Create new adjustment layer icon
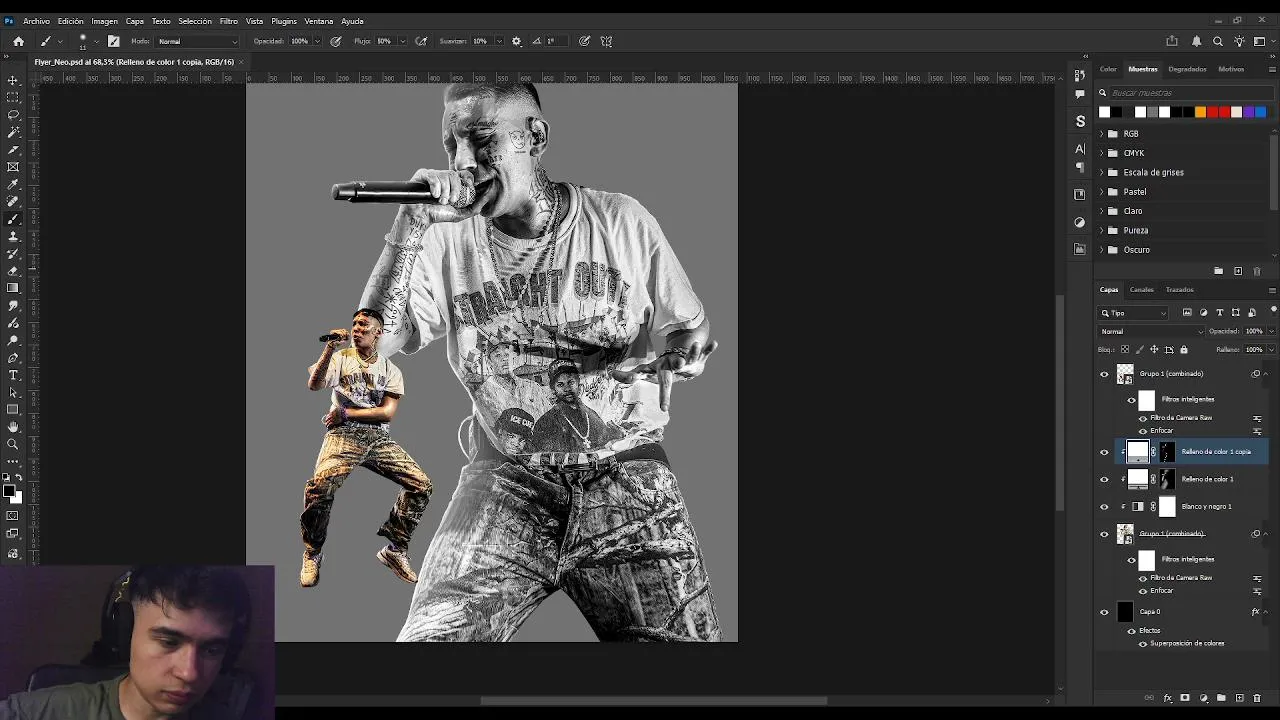Image resolution: width=1280 pixels, height=720 pixels. click(1203, 698)
